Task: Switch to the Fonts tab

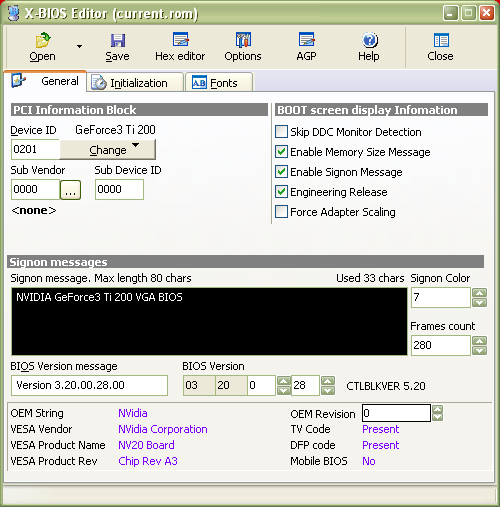Action: tap(219, 83)
